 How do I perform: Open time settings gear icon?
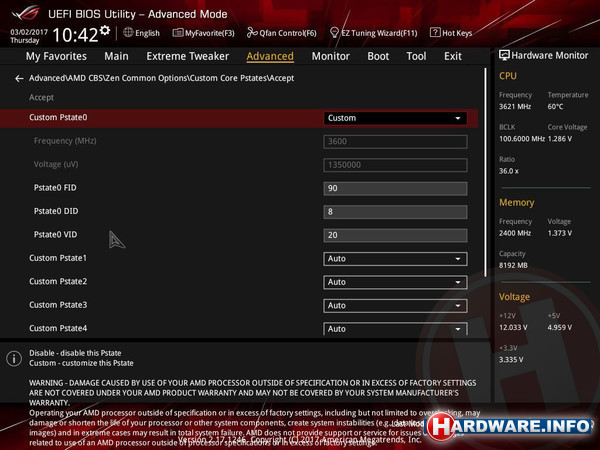tap(105, 30)
